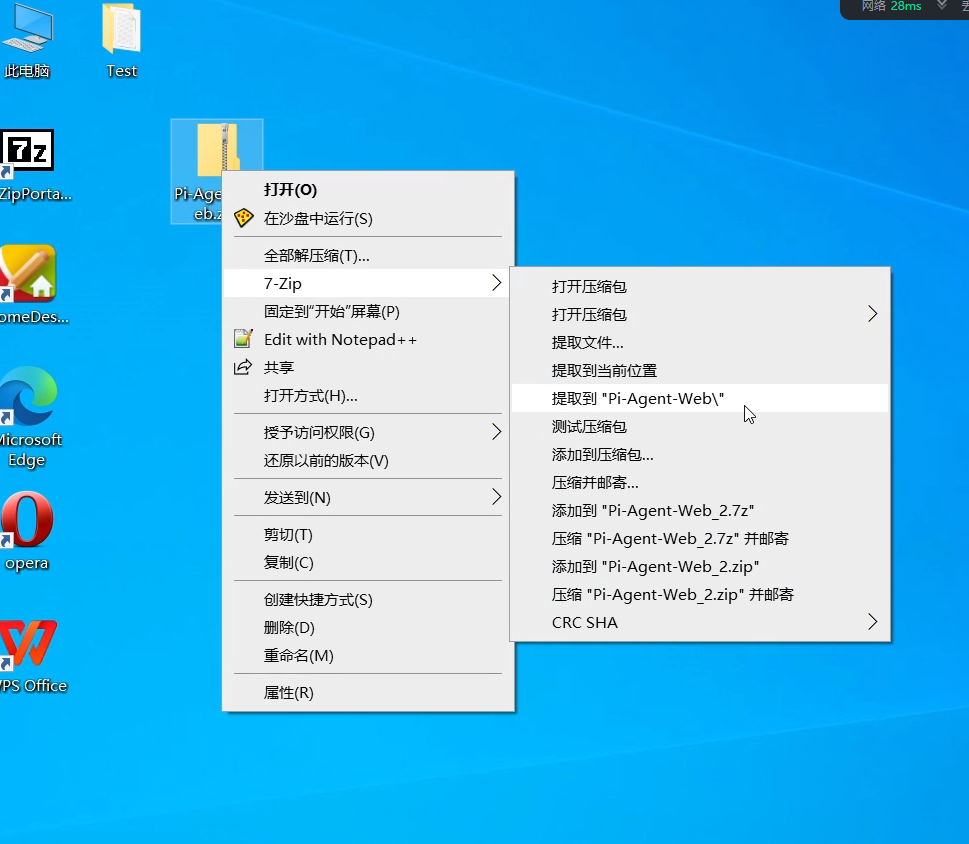Choose 压缩并邮寄... entry

700,483
